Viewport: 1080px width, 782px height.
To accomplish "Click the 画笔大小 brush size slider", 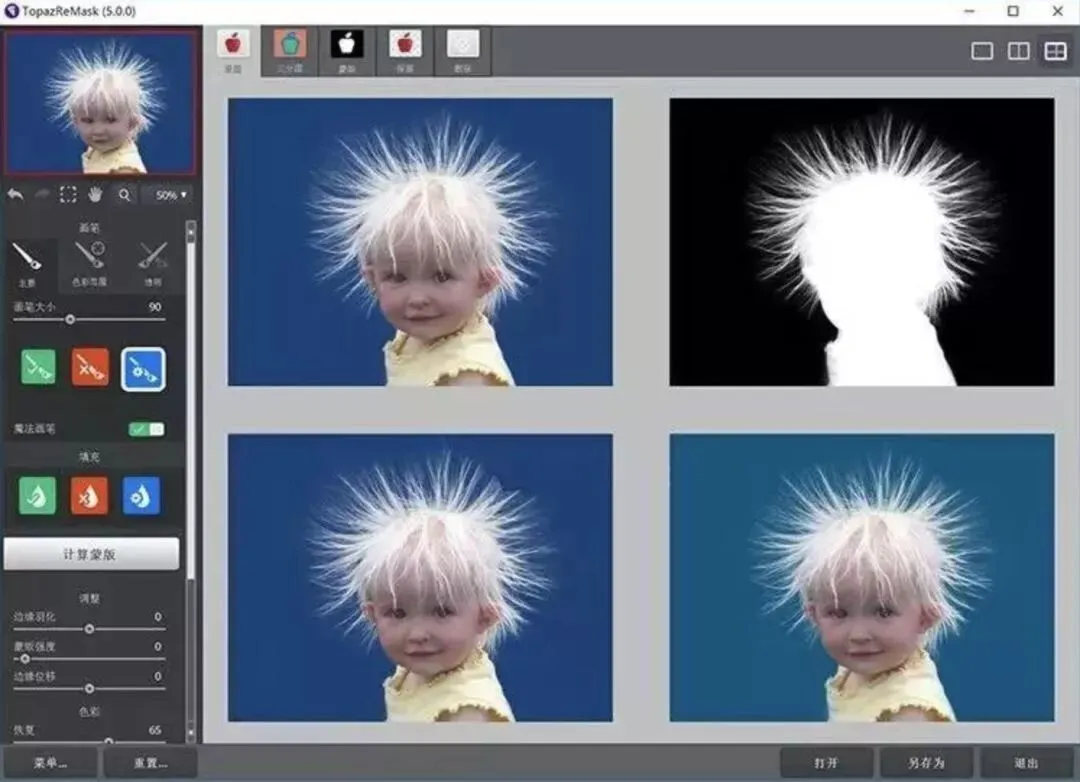I will point(70,320).
